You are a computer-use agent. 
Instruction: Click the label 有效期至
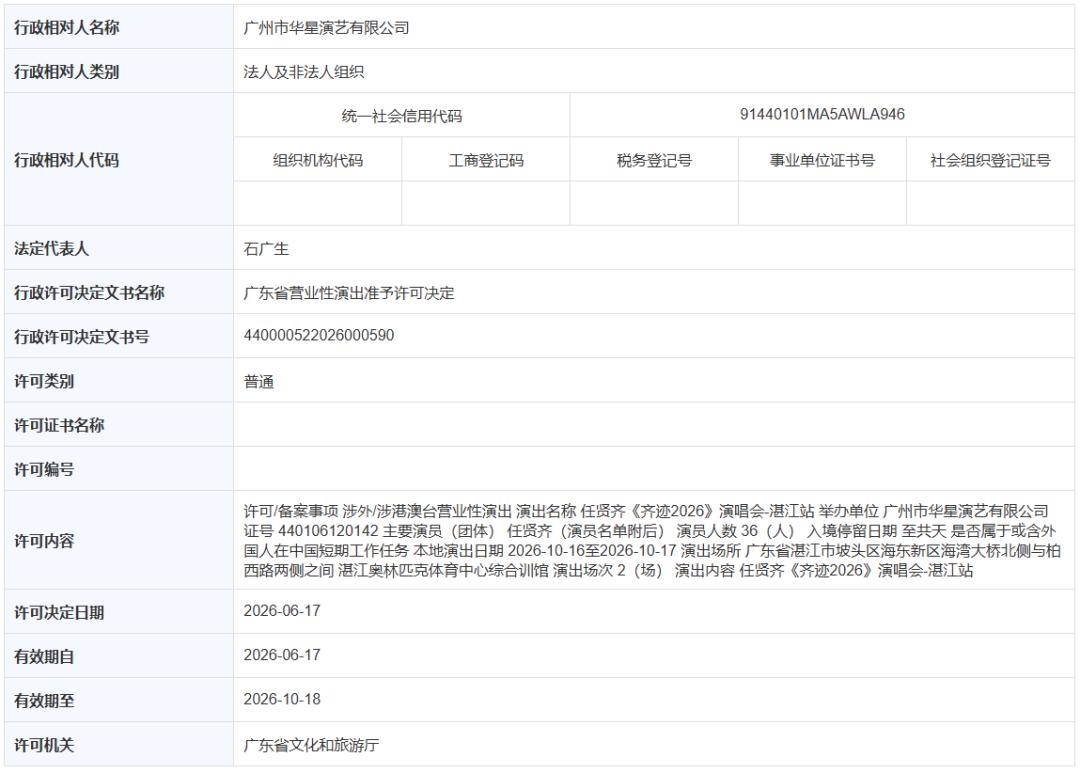point(44,701)
